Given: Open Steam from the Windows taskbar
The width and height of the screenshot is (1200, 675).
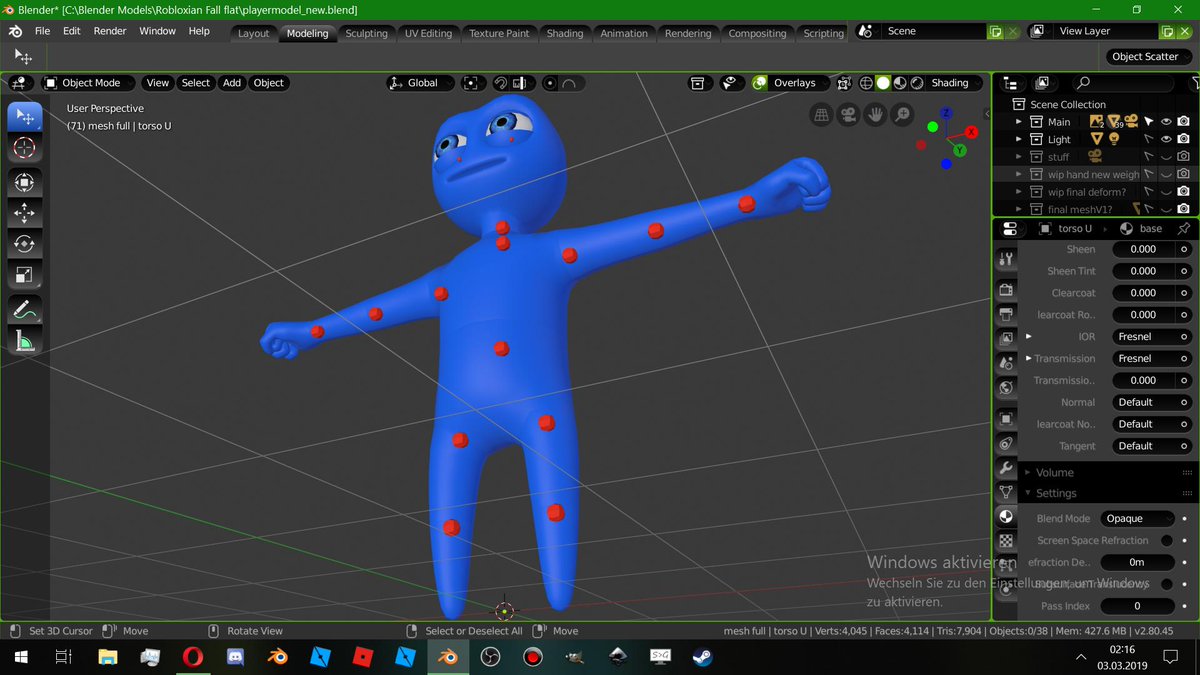Looking at the screenshot, I should [x=703, y=656].
